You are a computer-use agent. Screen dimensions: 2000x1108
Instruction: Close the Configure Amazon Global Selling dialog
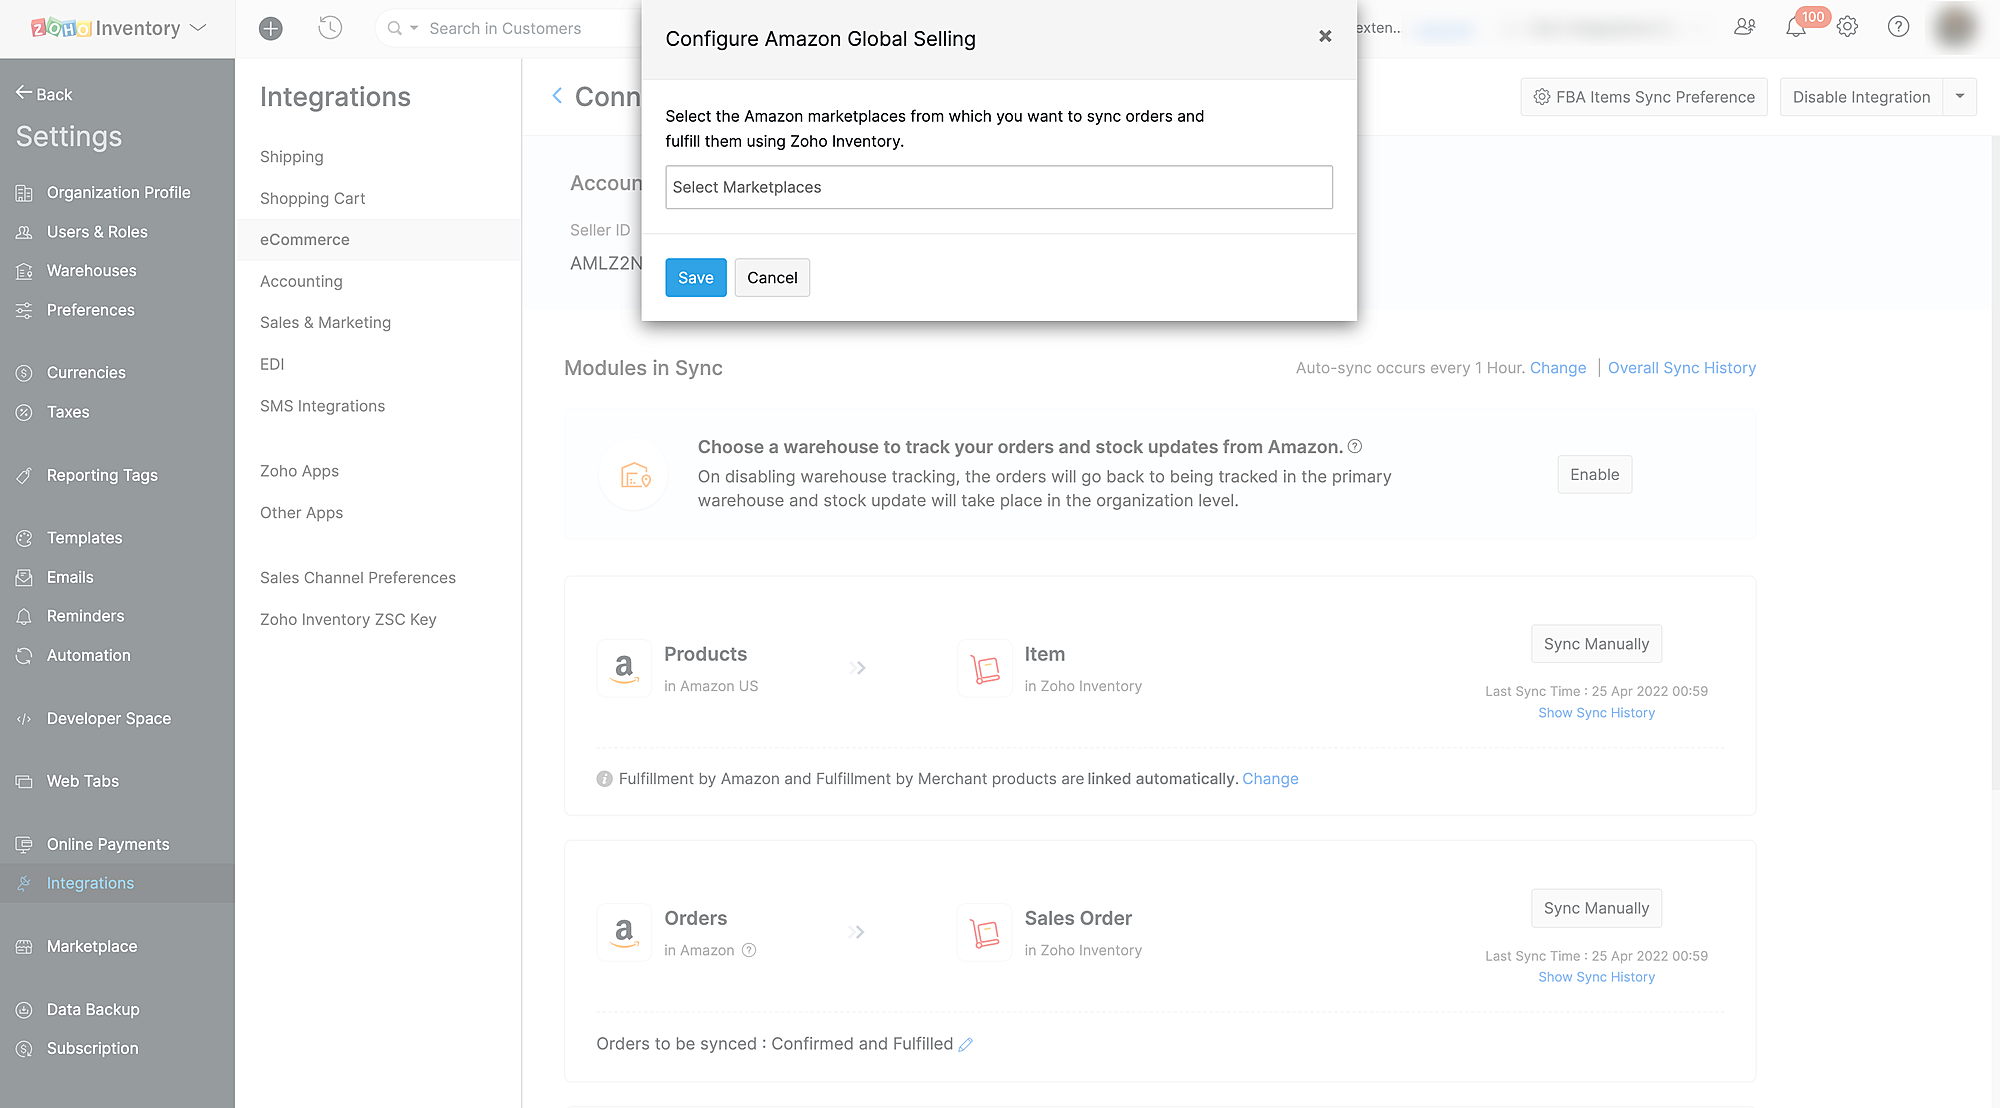point(1325,36)
